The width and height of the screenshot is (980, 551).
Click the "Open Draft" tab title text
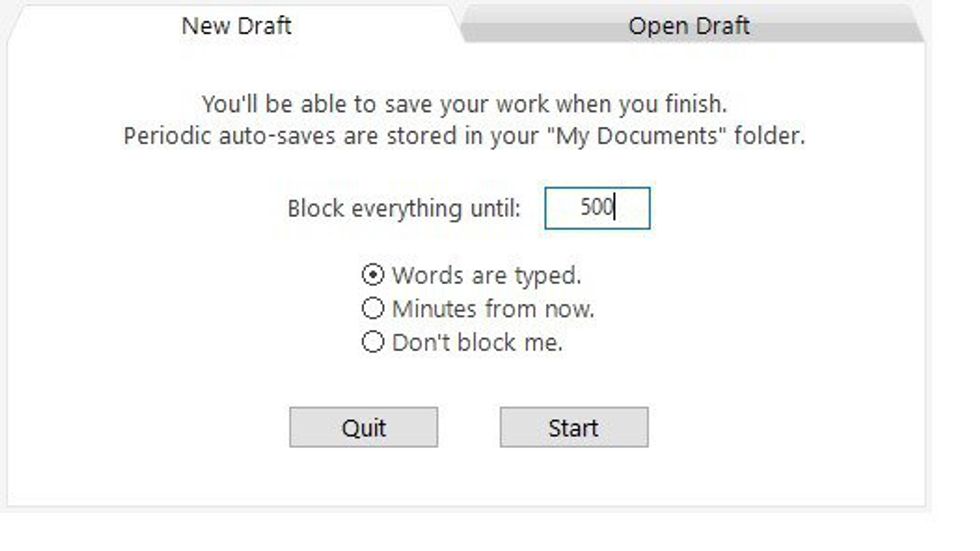point(689,26)
